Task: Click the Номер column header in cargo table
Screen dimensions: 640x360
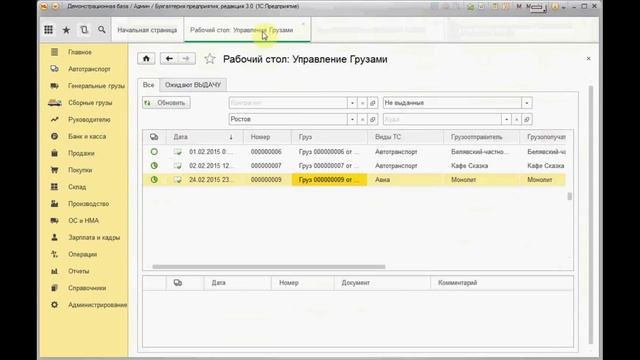Action: [267, 137]
